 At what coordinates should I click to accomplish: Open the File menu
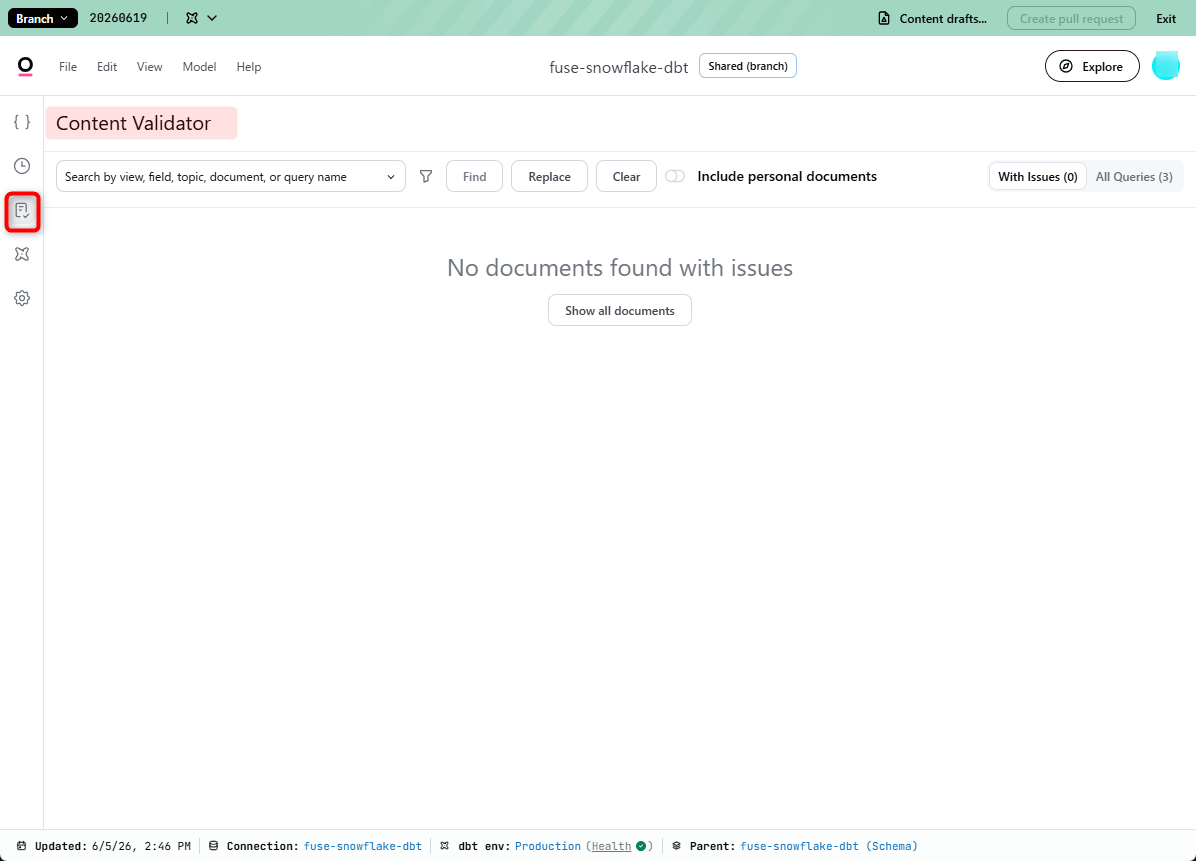coord(68,67)
